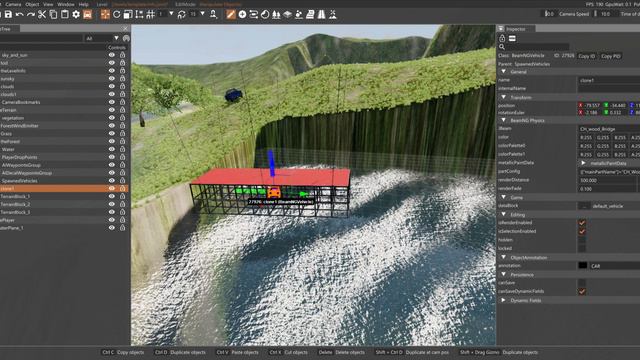Open the View menu
This screenshot has width=640, height=360.
click(48, 4)
